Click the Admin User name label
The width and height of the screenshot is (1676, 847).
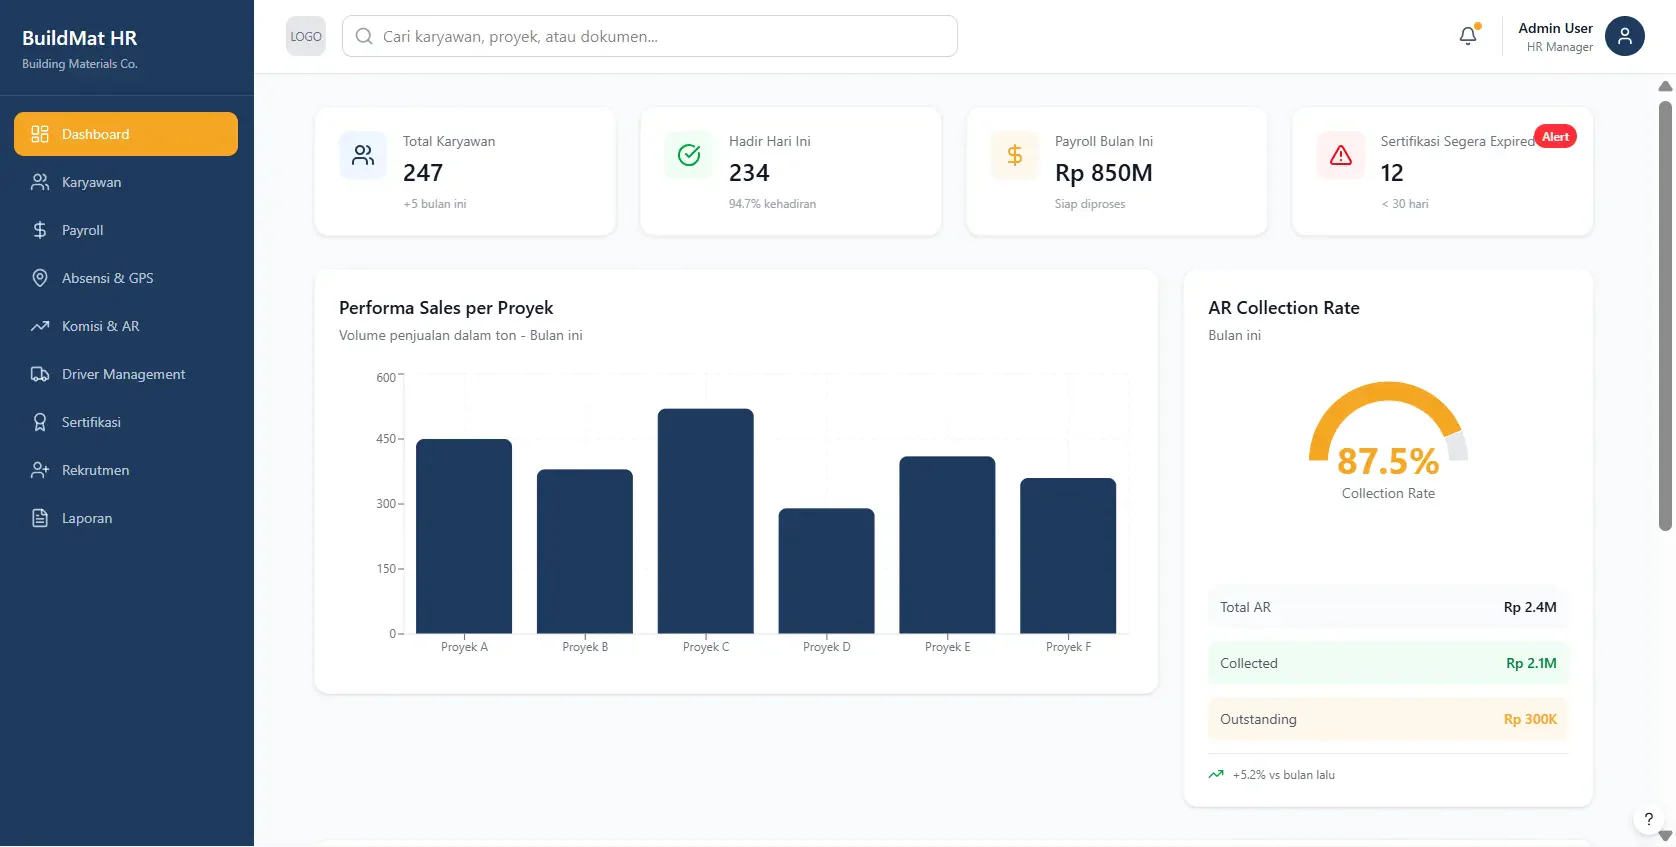1555,28
